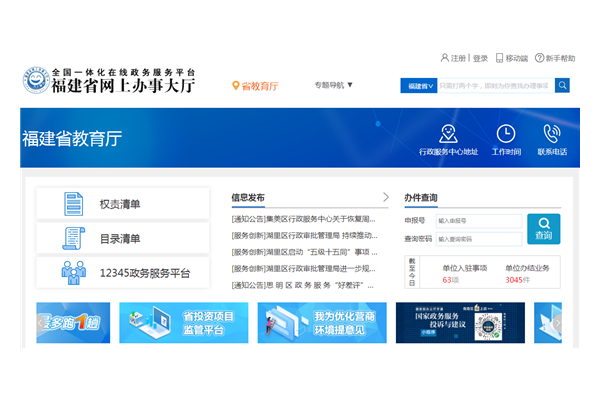Open the 福建省 region dropdown

pos(419,86)
